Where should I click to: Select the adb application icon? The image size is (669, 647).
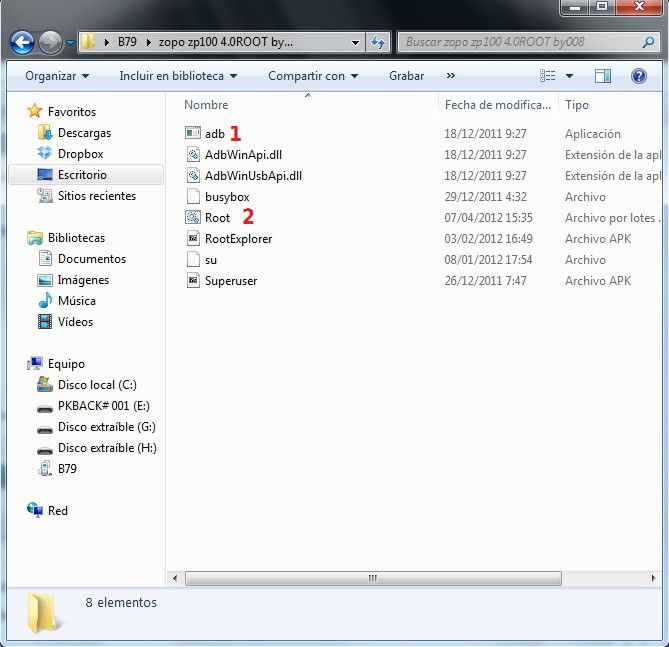(193, 133)
